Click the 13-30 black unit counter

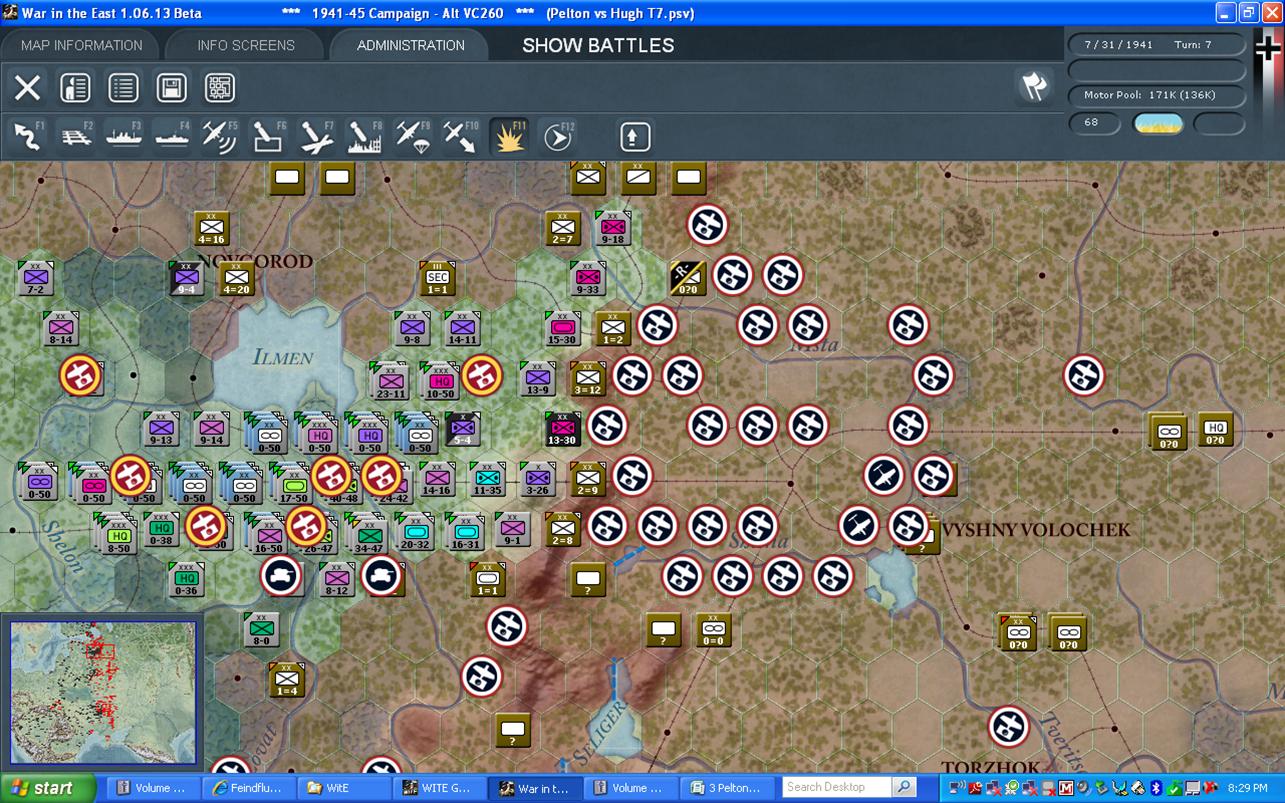[563, 430]
